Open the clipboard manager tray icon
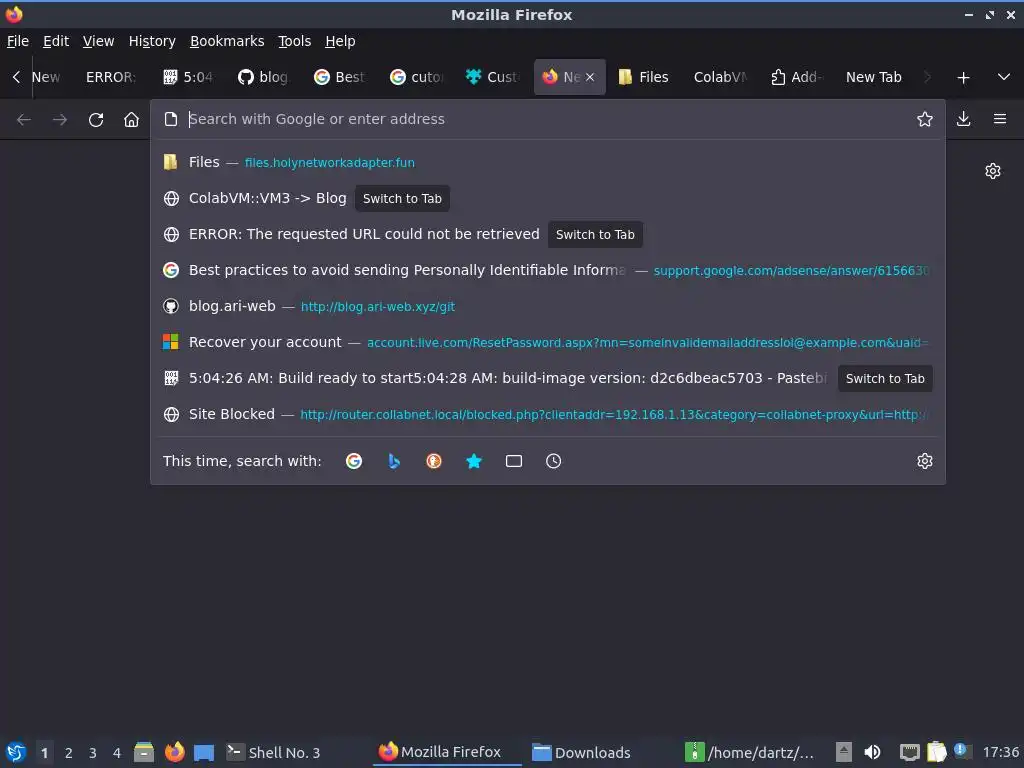1024x768 pixels. pyautogui.click(x=936, y=752)
